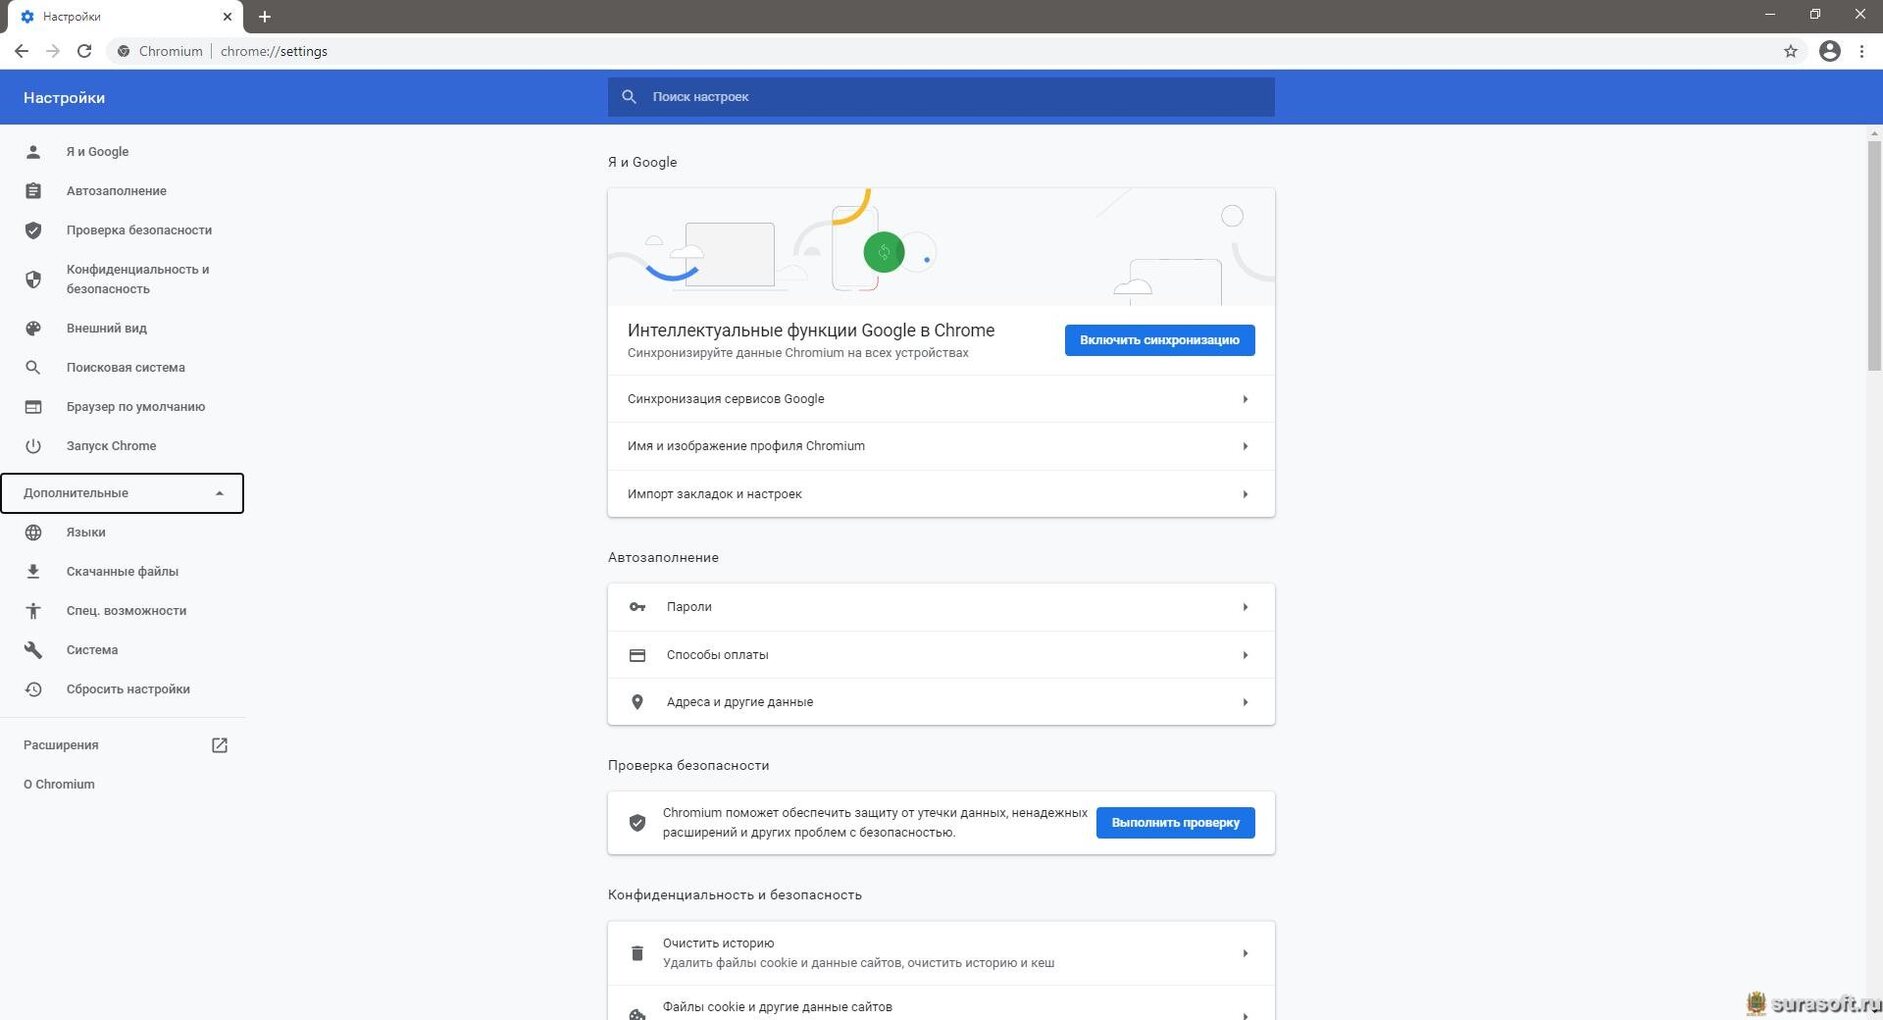Expand Синхронизация сервисов Google via its arrow
This screenshot has width=1883, height=1020.
1245,399
